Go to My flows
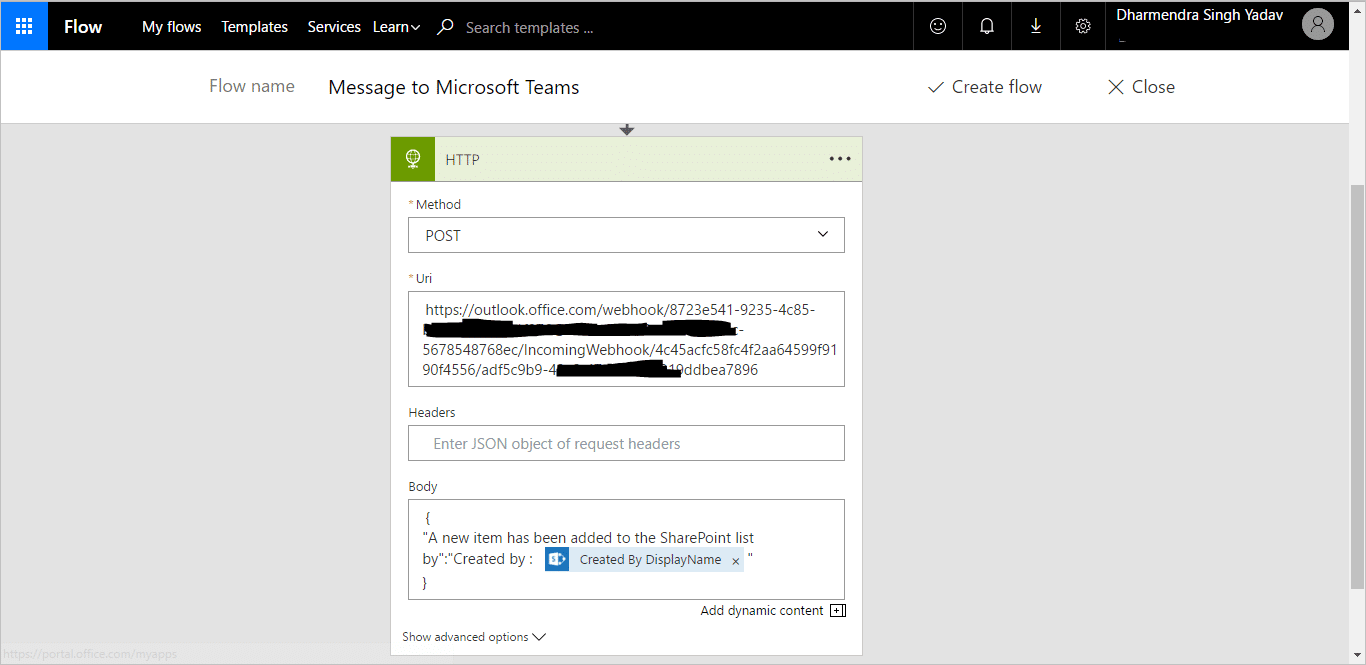The width and height of the screenshot is (1366, 665). coord(172,27)
